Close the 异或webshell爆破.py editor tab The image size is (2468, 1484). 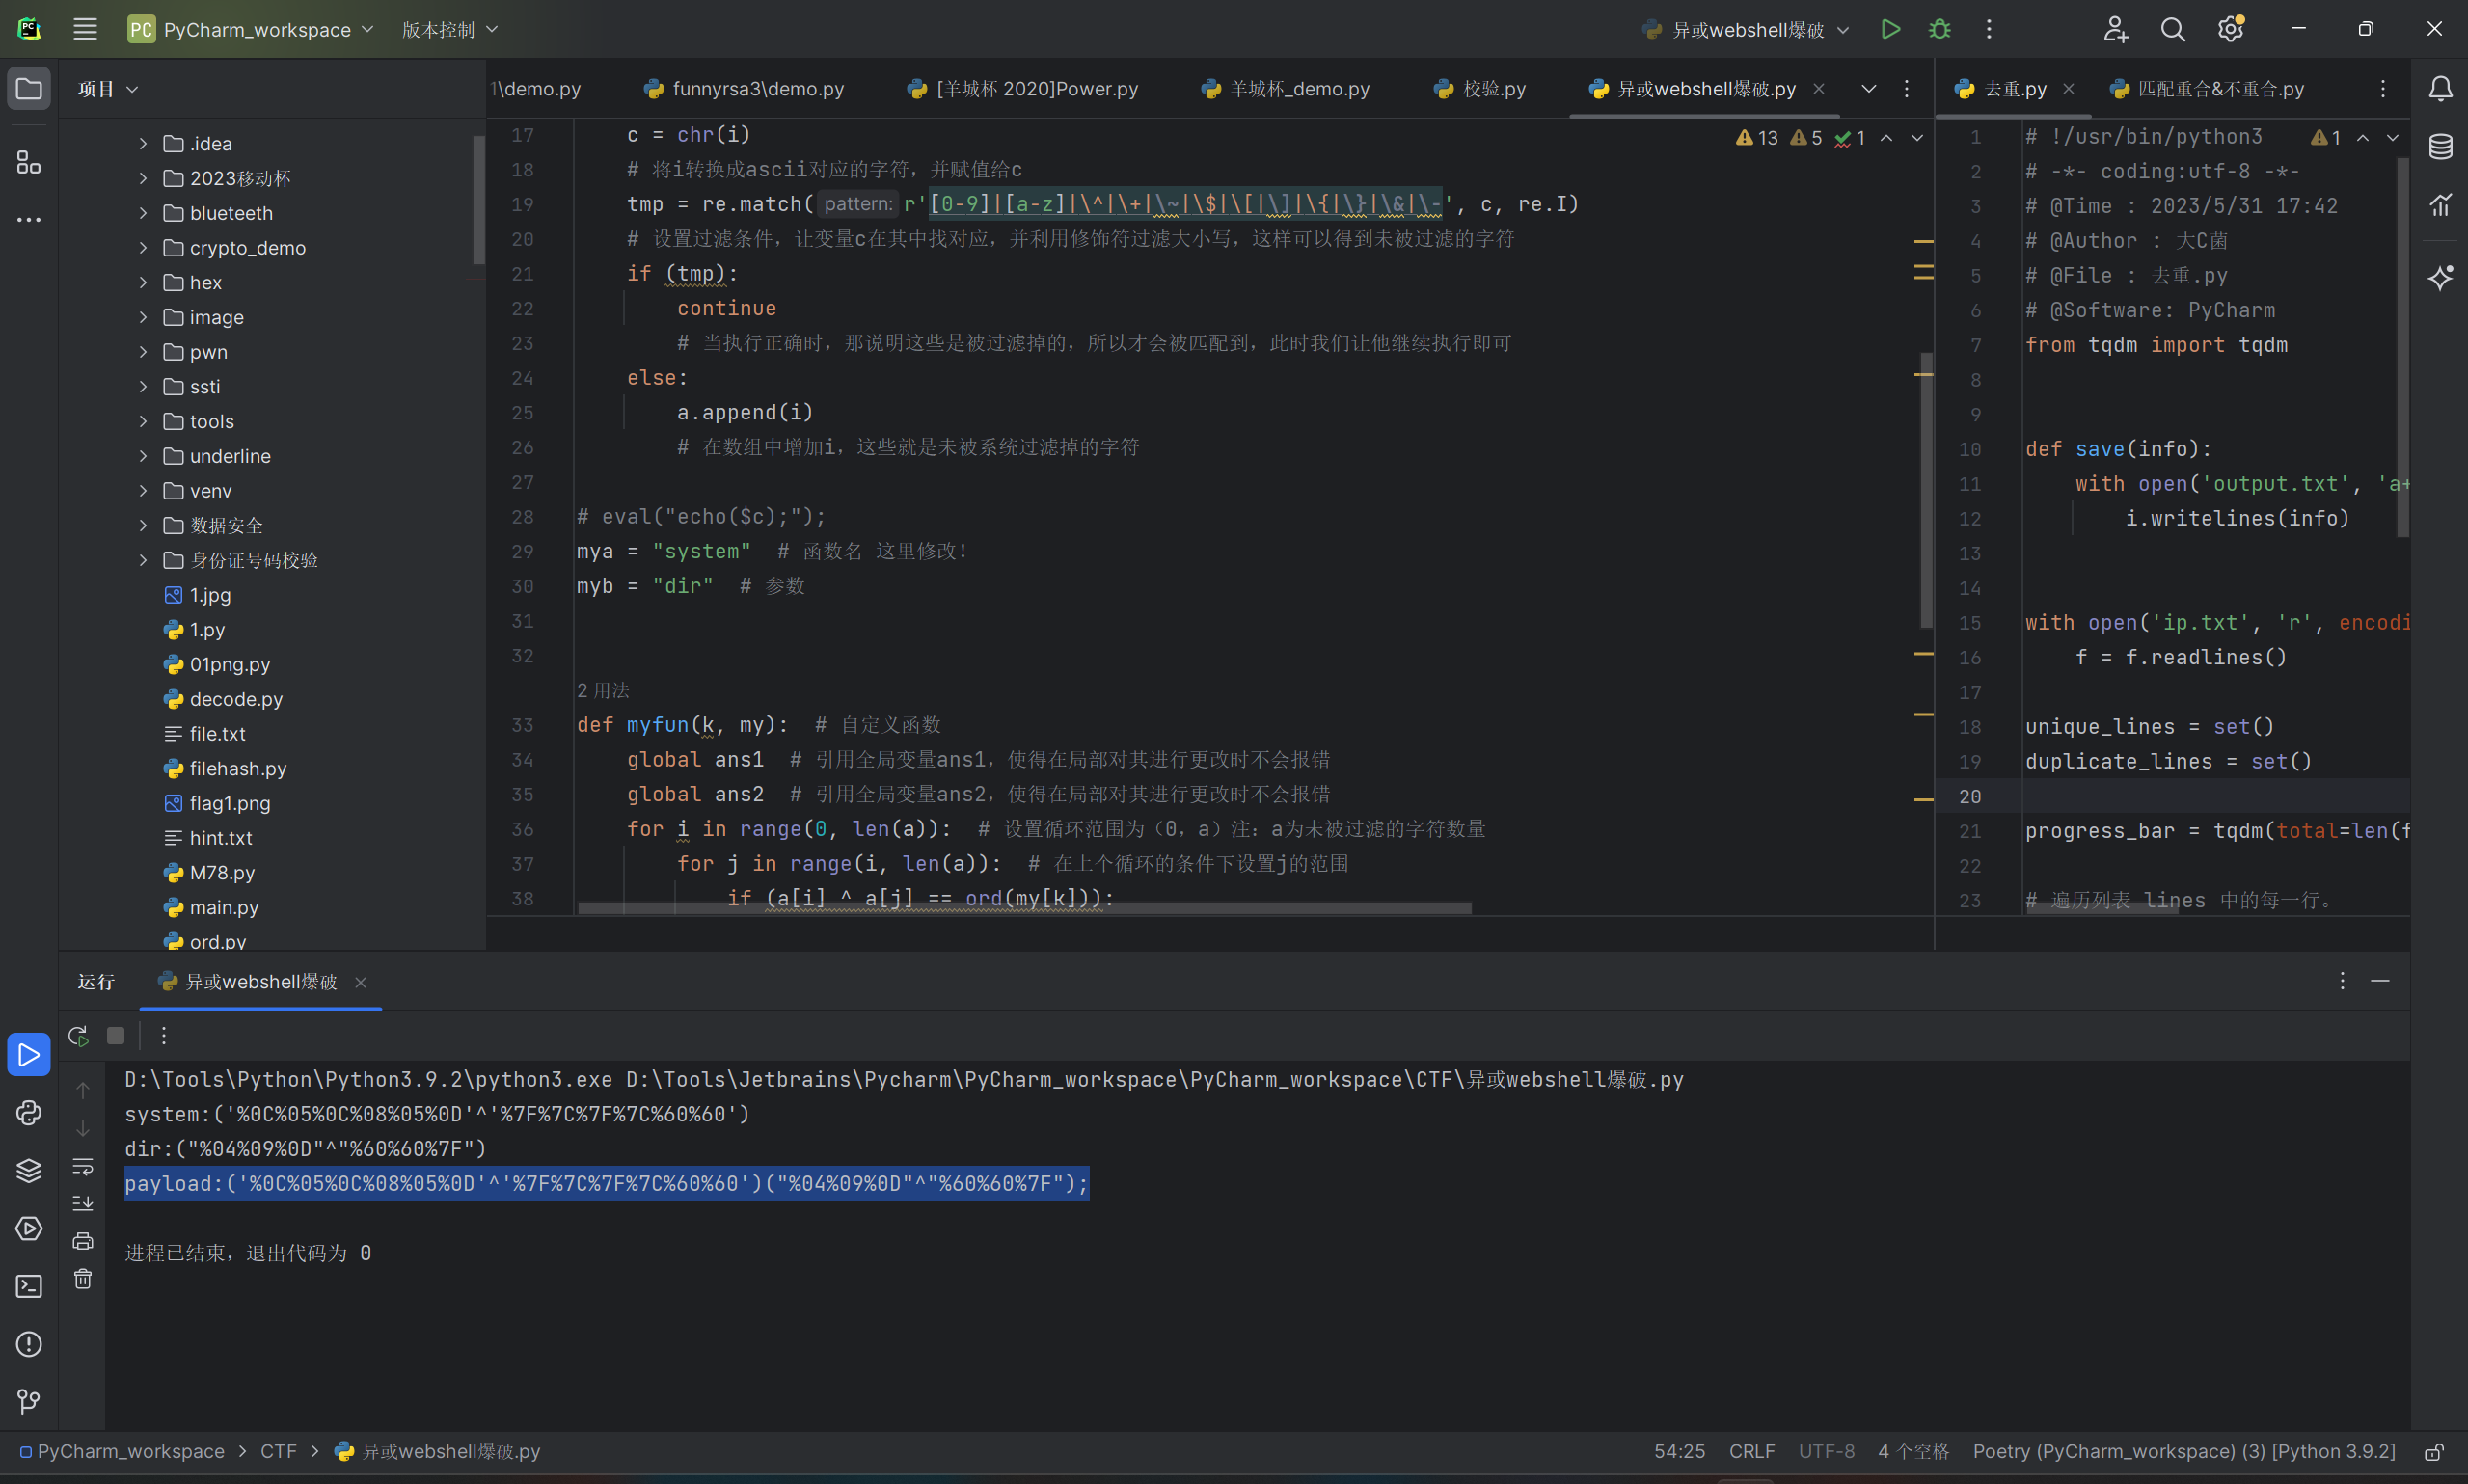(x=1819, y=89)
